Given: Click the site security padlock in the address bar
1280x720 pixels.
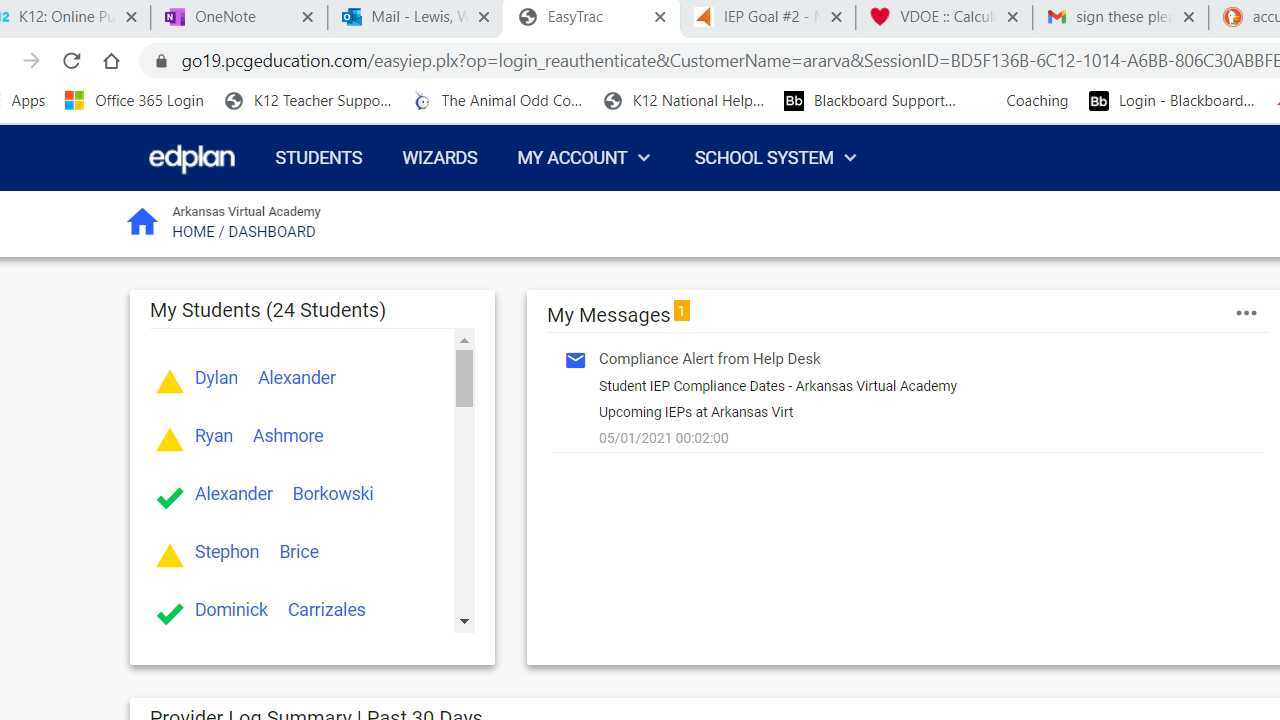Looking at the screenshot, I should 161,61.
